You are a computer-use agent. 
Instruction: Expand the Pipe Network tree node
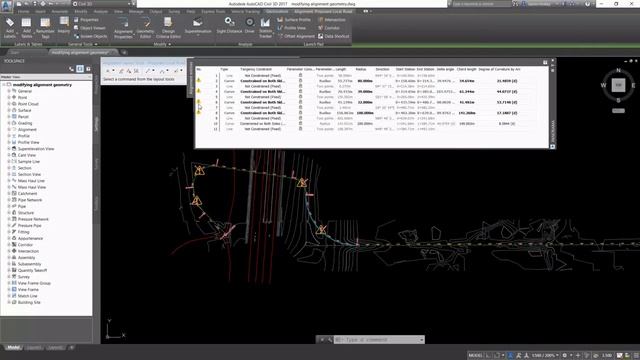(x=9, y=200)
